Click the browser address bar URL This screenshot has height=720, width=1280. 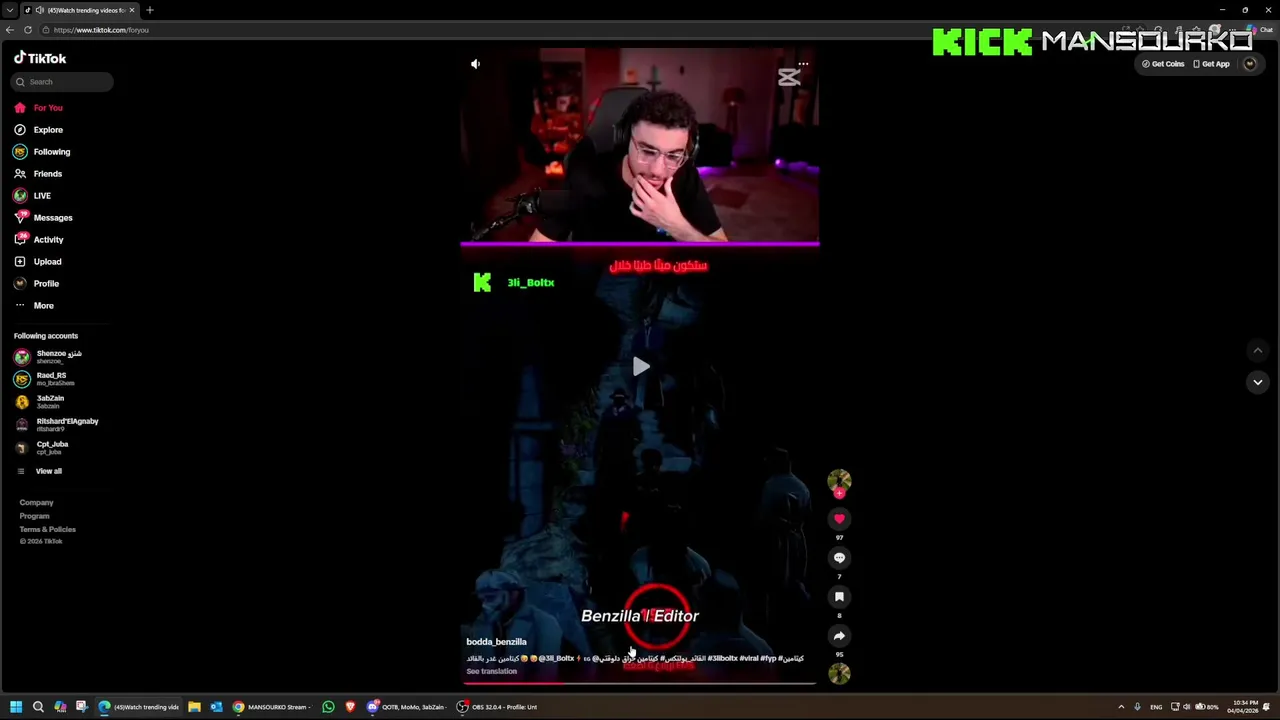point(101,30)
